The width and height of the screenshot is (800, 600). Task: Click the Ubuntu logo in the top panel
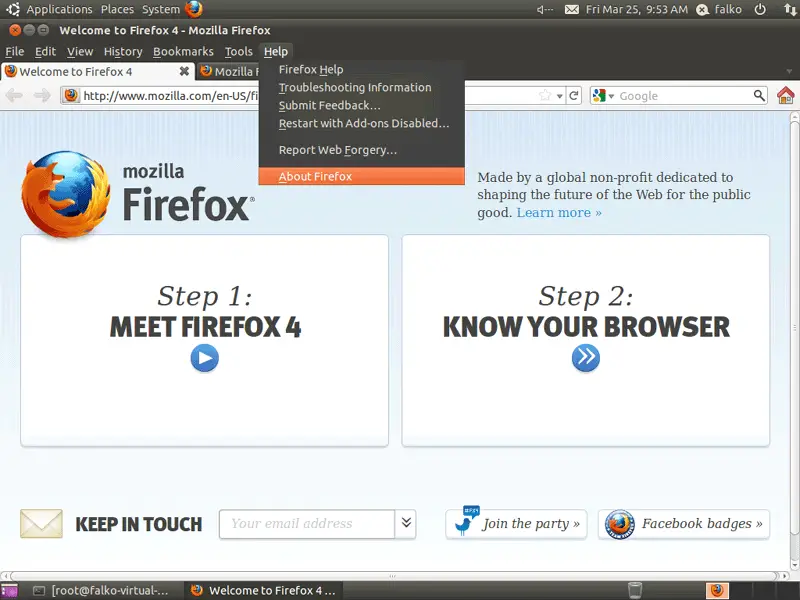point(12,9)
